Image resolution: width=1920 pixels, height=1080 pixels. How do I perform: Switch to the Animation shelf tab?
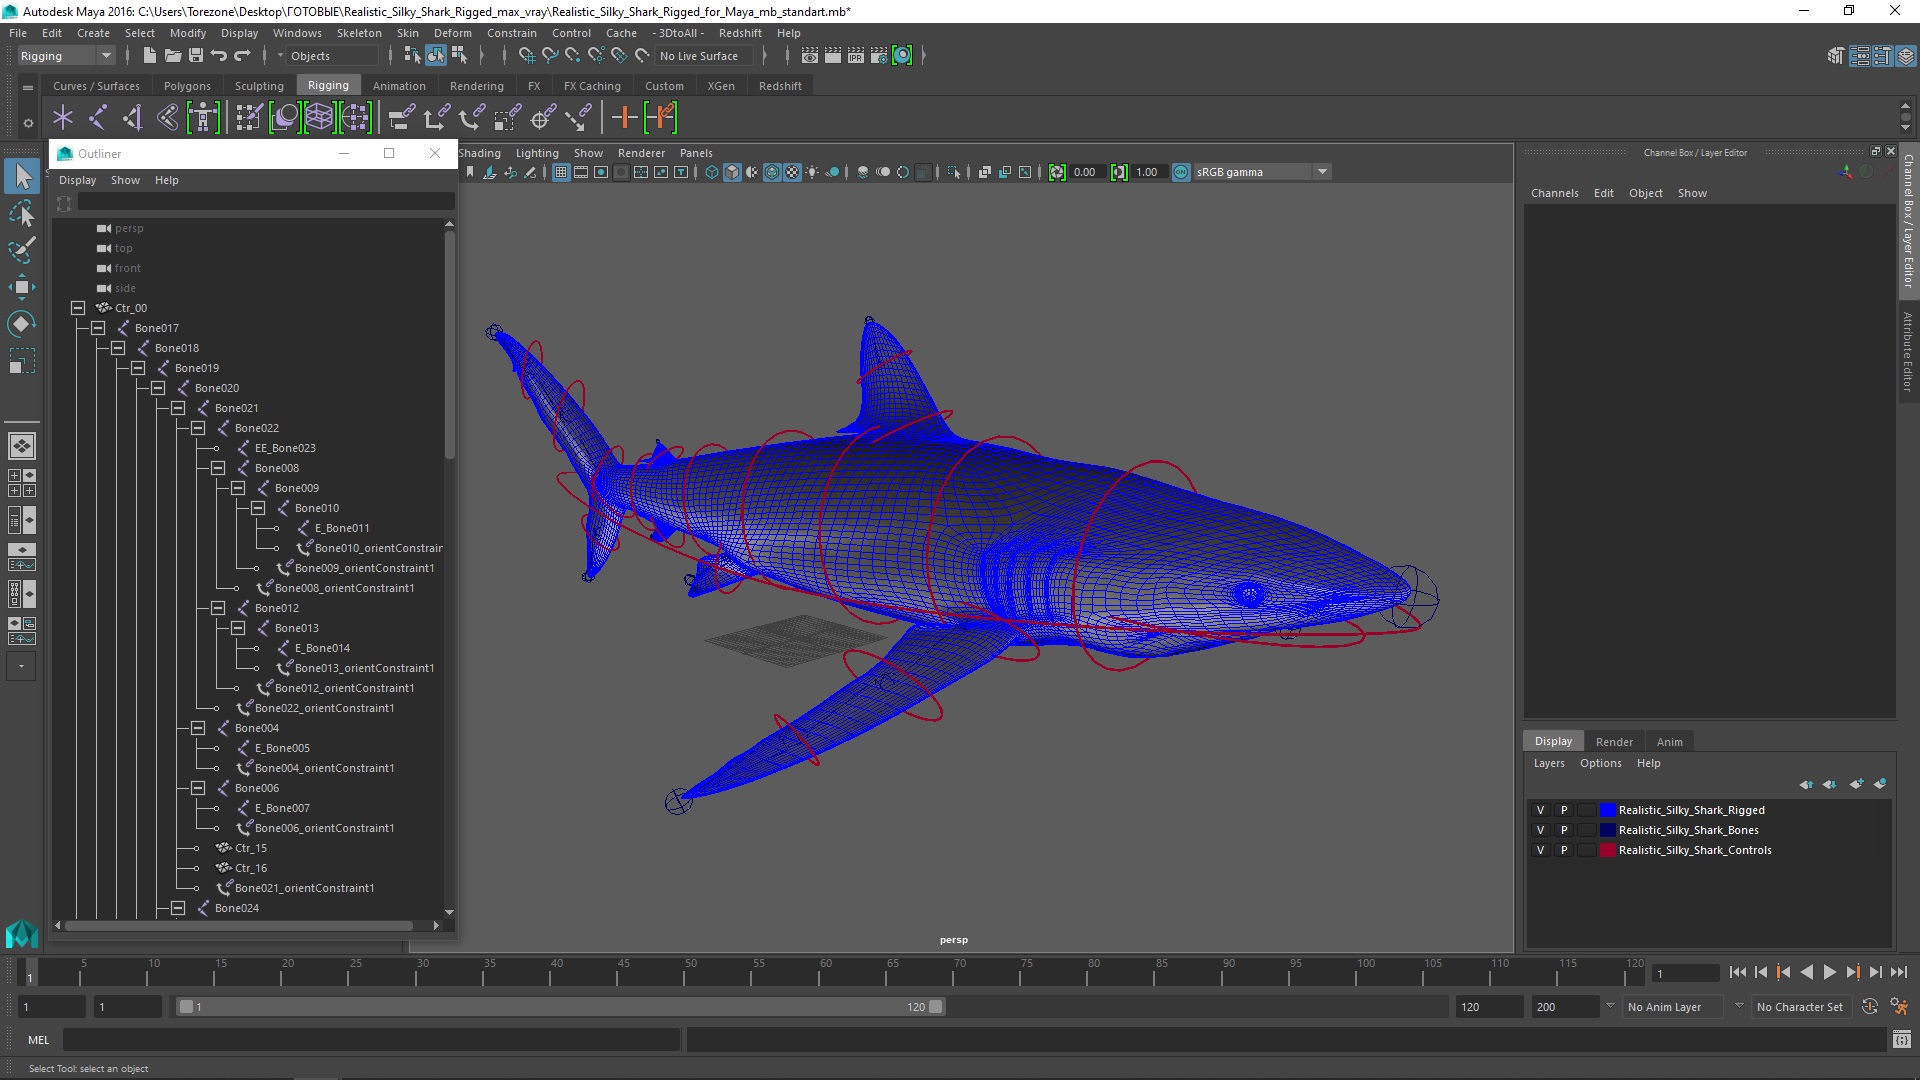click(399, 86)
